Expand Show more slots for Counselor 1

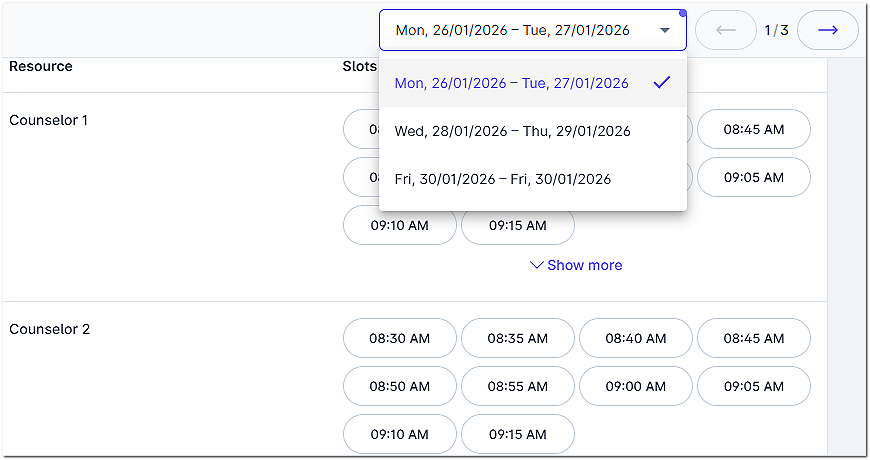coord(576,265)
